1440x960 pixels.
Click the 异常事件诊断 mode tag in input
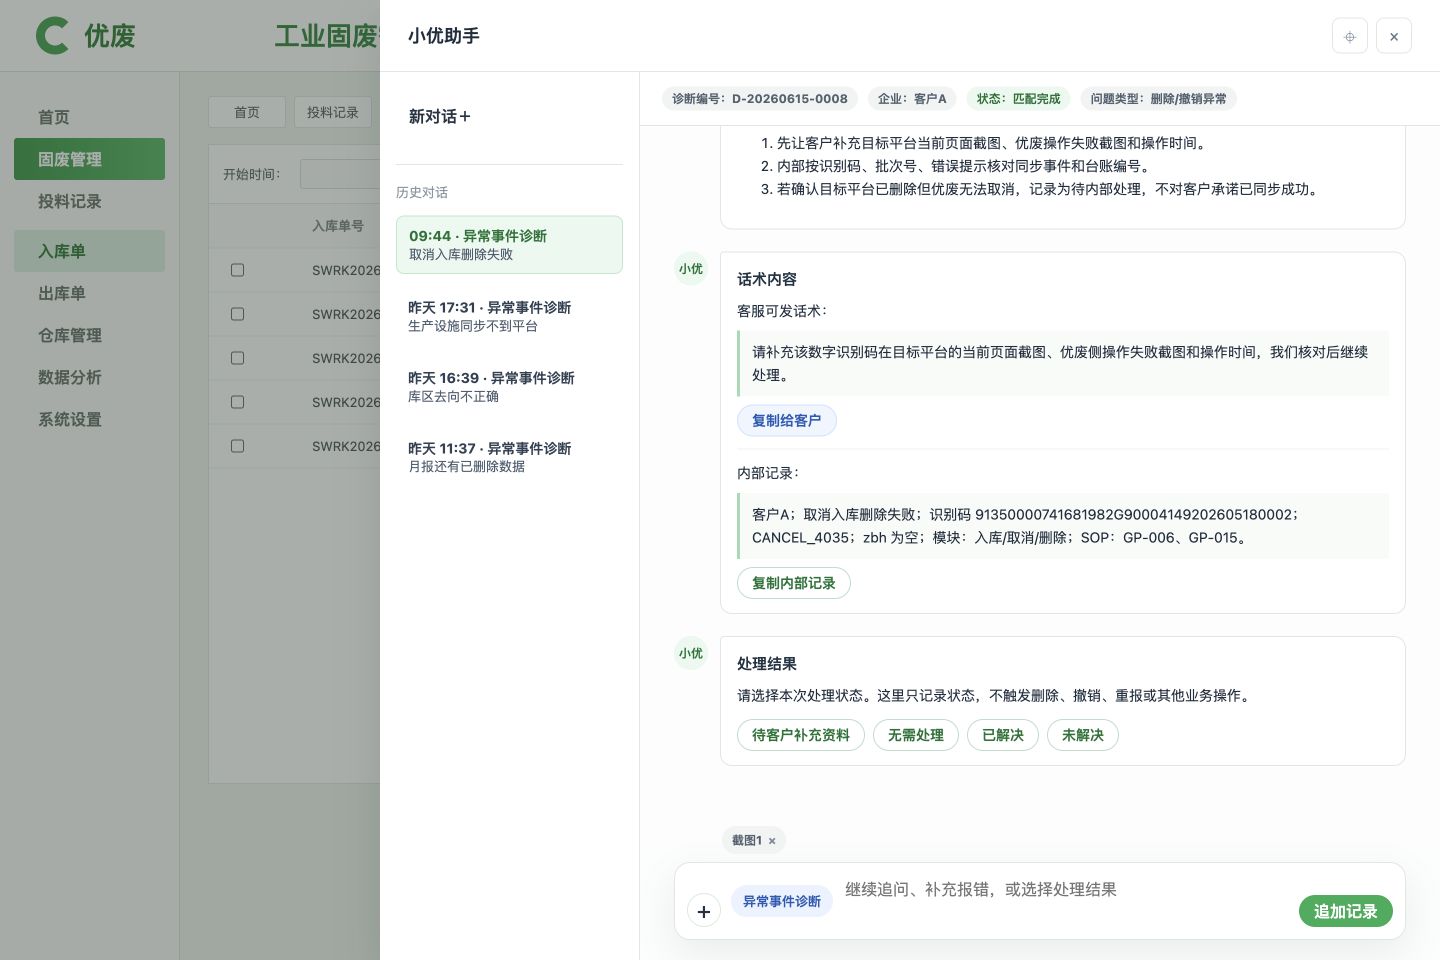click(x=782, y=901)
